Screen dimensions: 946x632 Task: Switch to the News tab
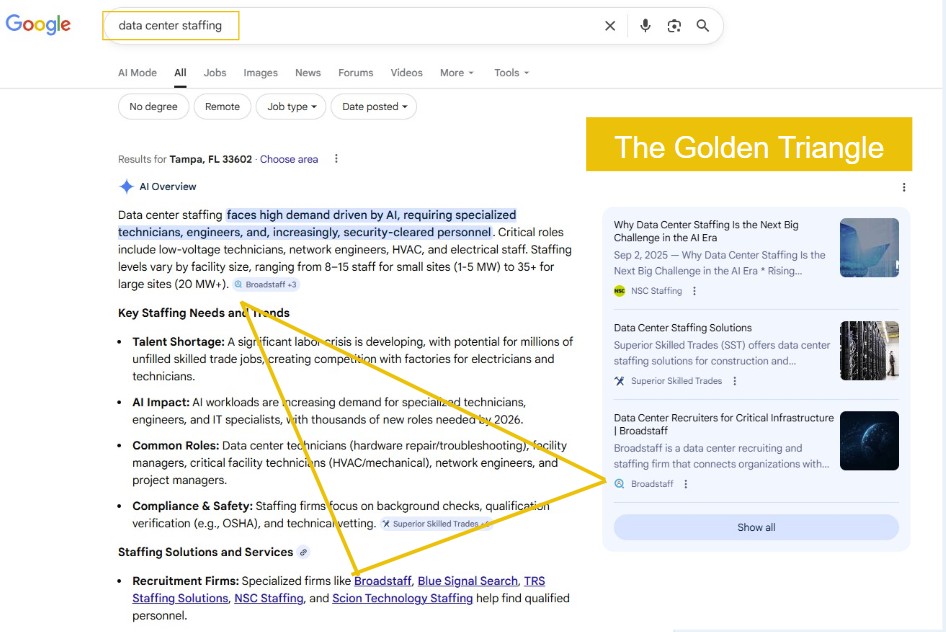[308, 72]
